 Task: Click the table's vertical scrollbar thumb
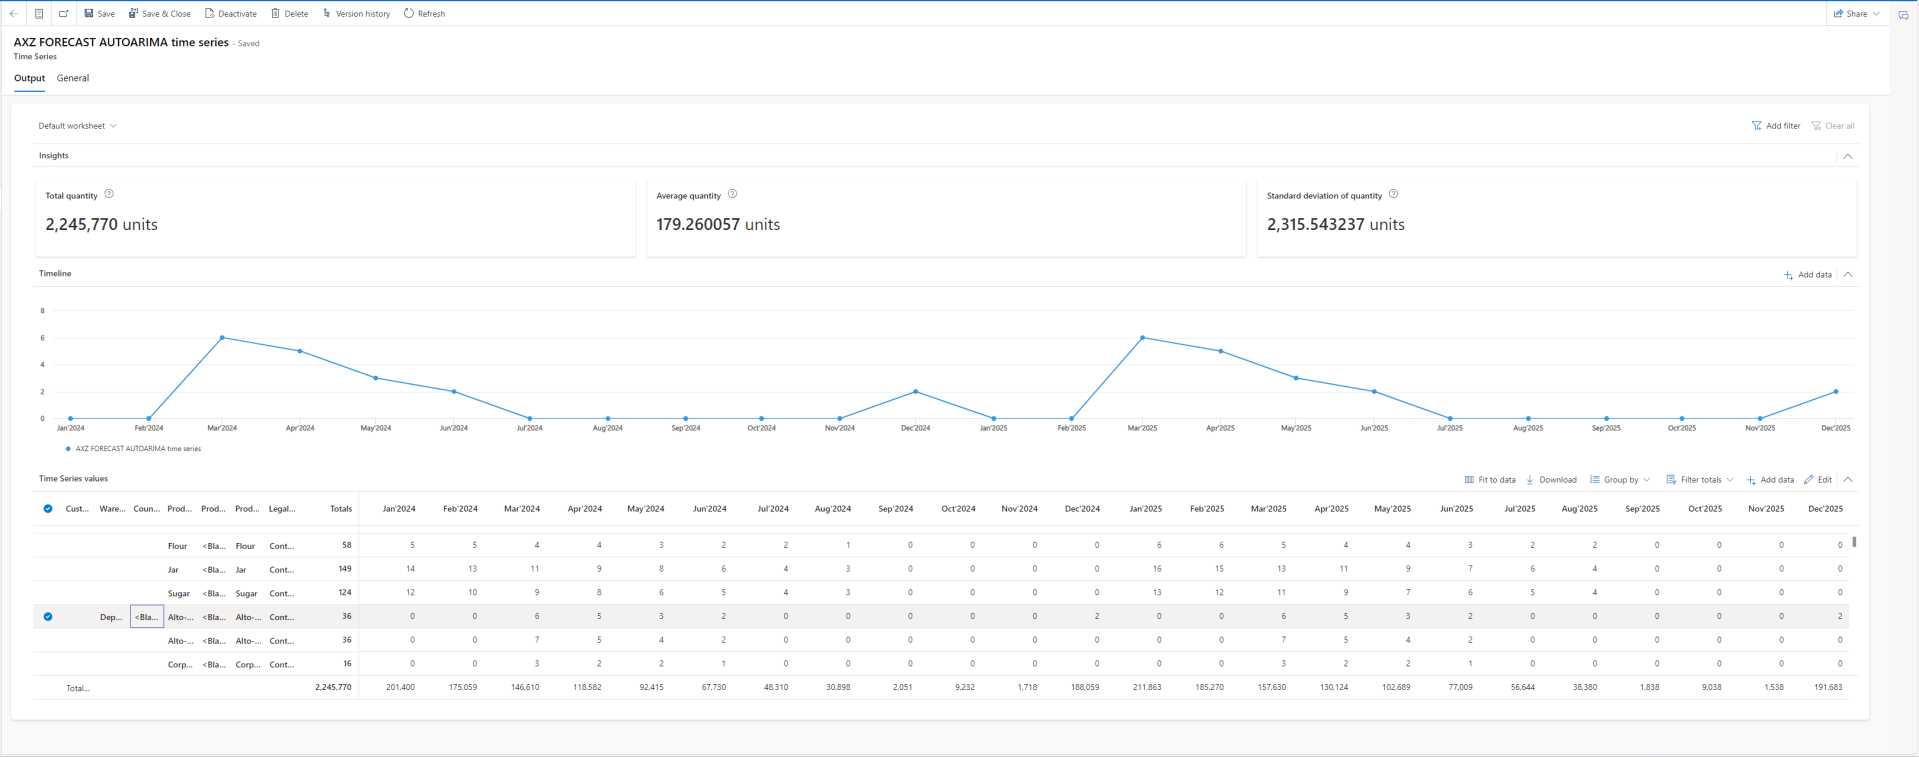[1854, 542]
